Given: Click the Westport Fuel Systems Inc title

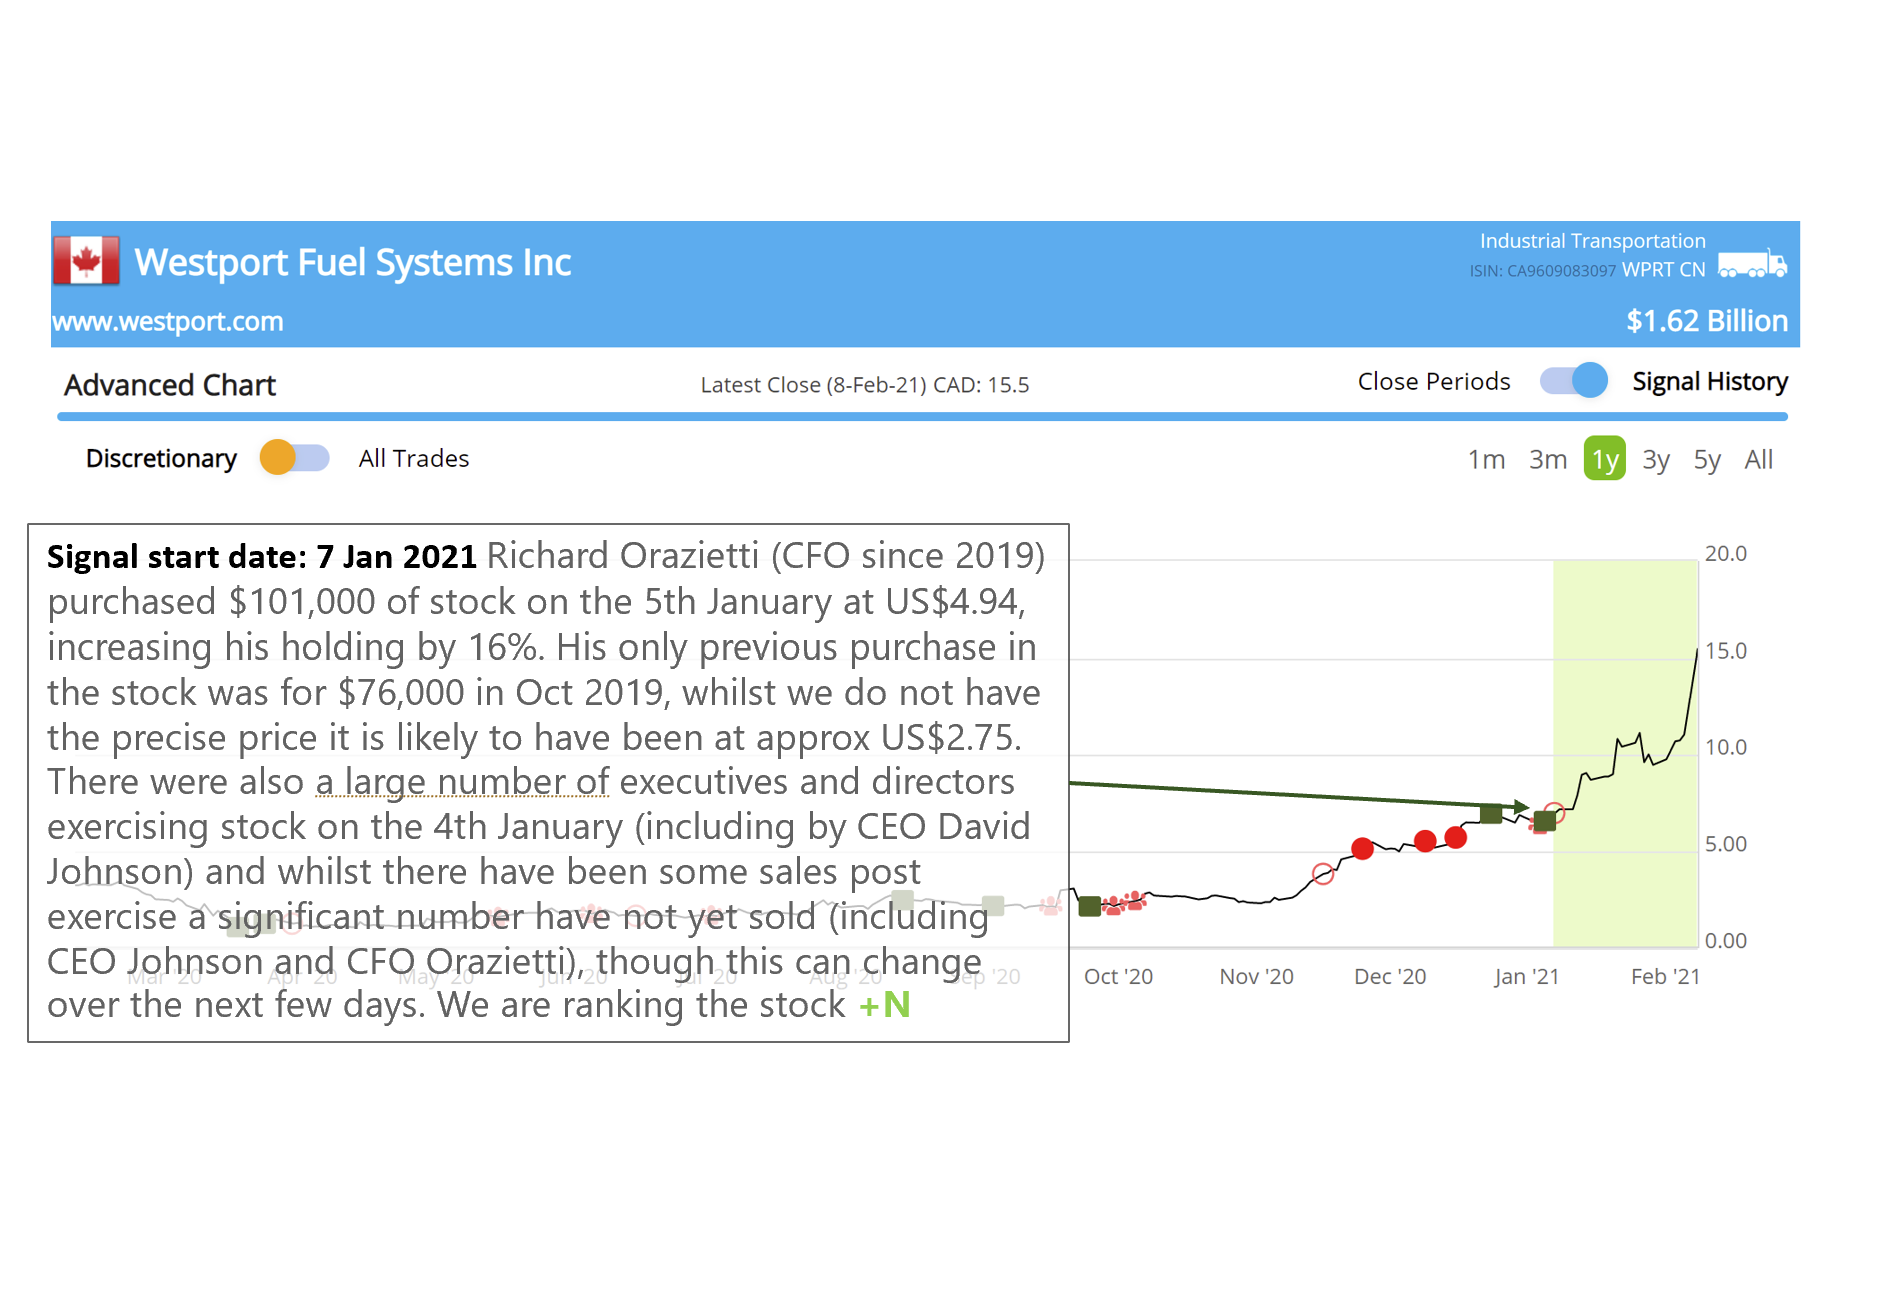Looking at the screenshot, I should 352,262.
